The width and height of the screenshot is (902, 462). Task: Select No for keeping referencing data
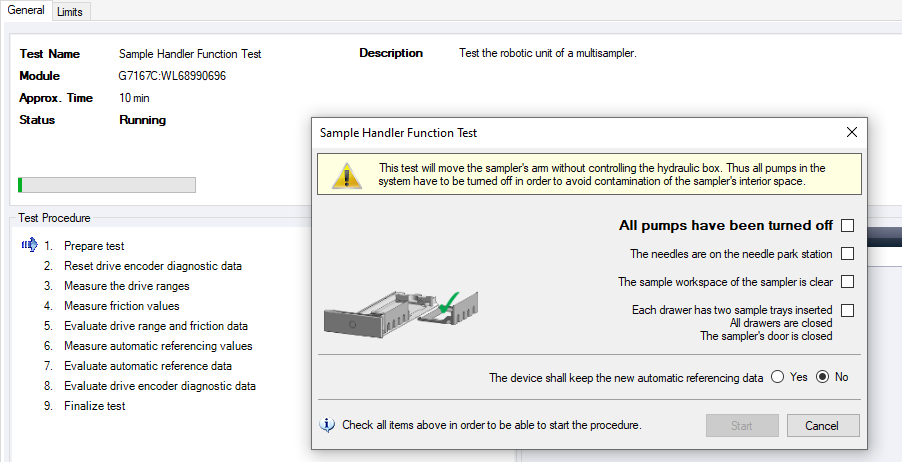[823, 378]
